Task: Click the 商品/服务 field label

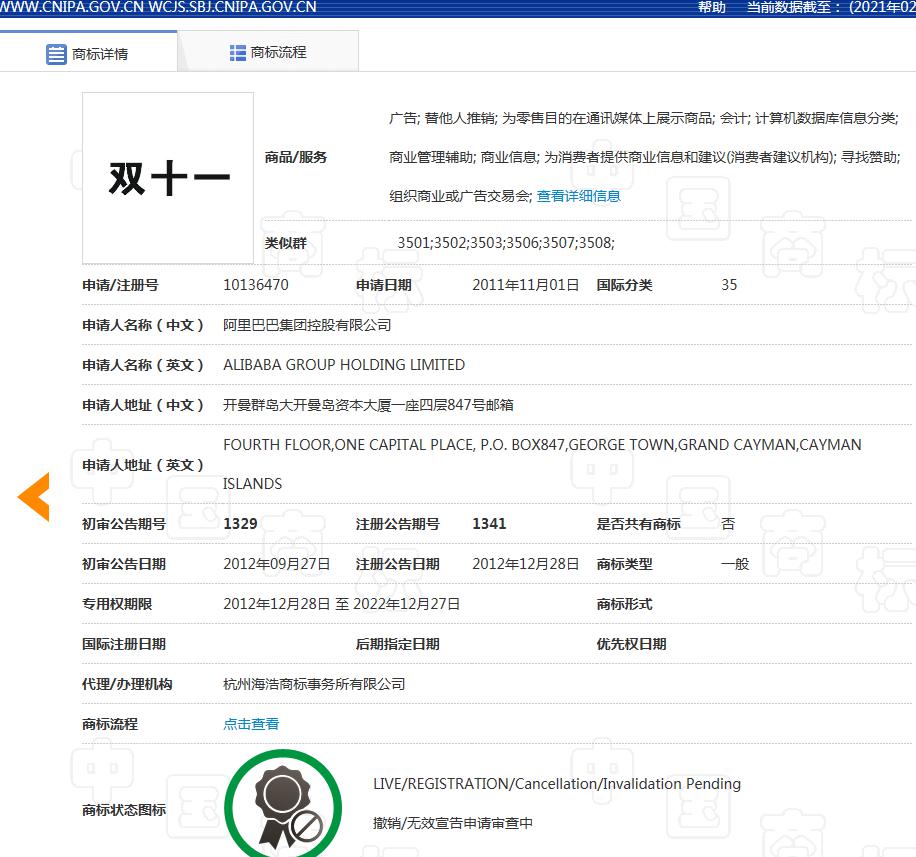Action: coord(296,157)
